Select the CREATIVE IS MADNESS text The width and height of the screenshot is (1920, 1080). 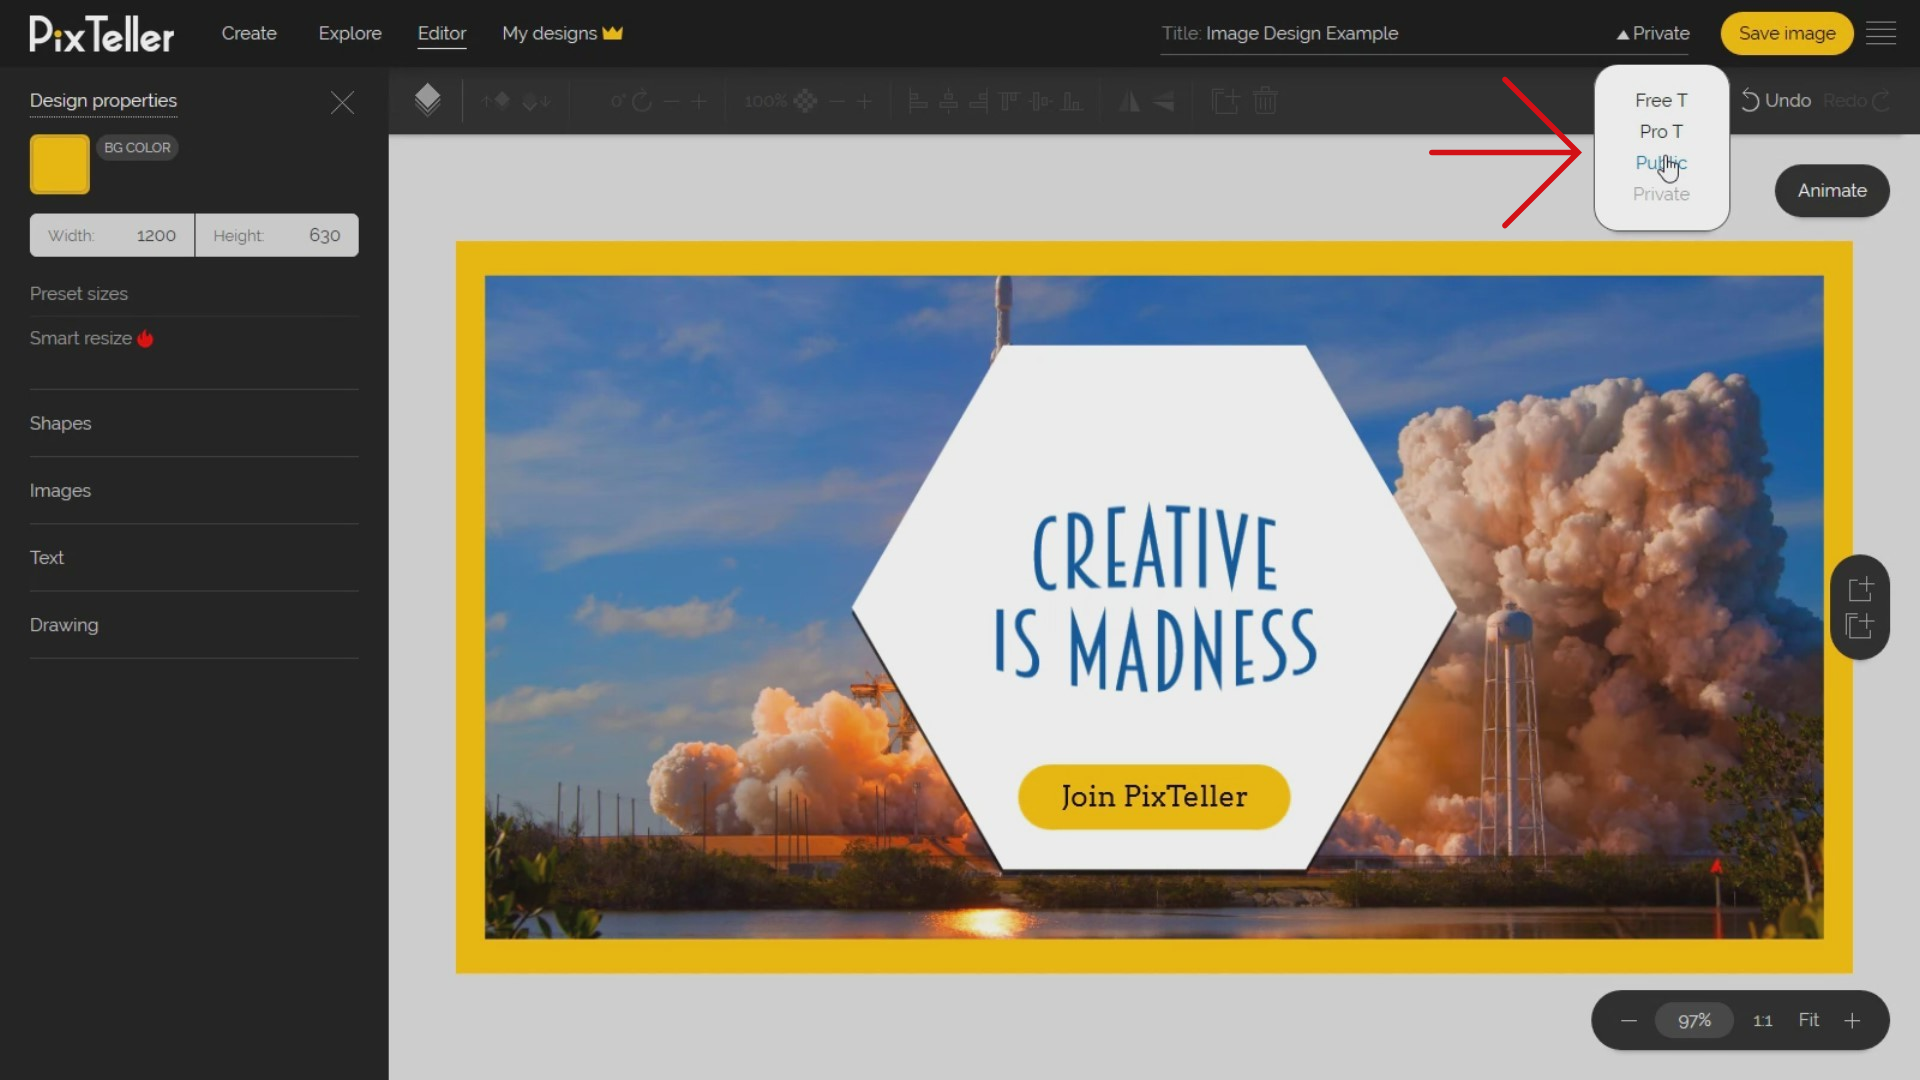tap(1155, 598)
